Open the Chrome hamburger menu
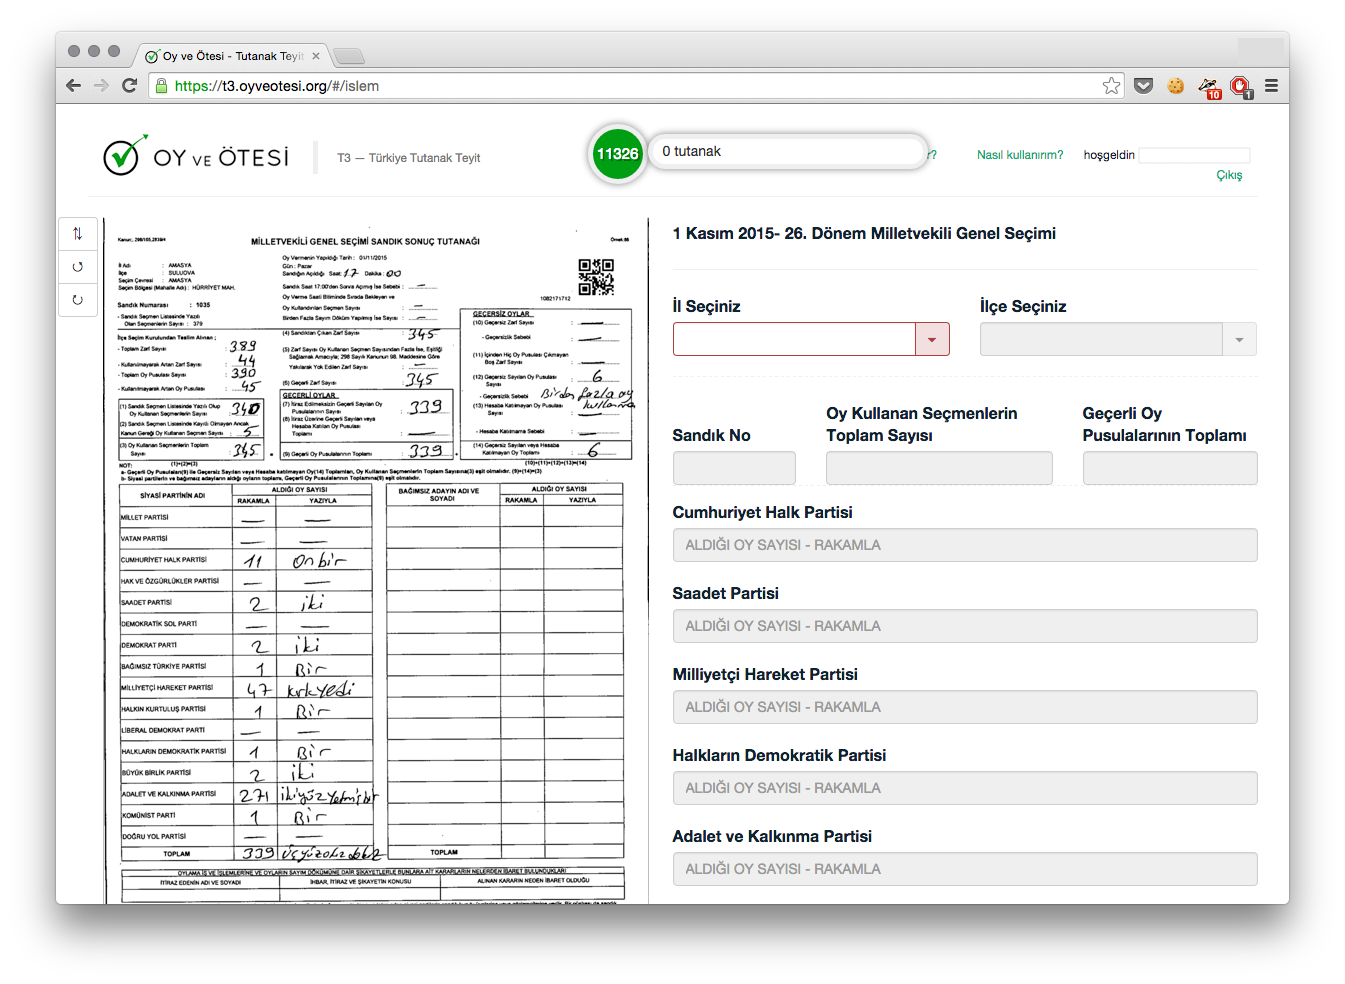 click(x=1272, y=86)
